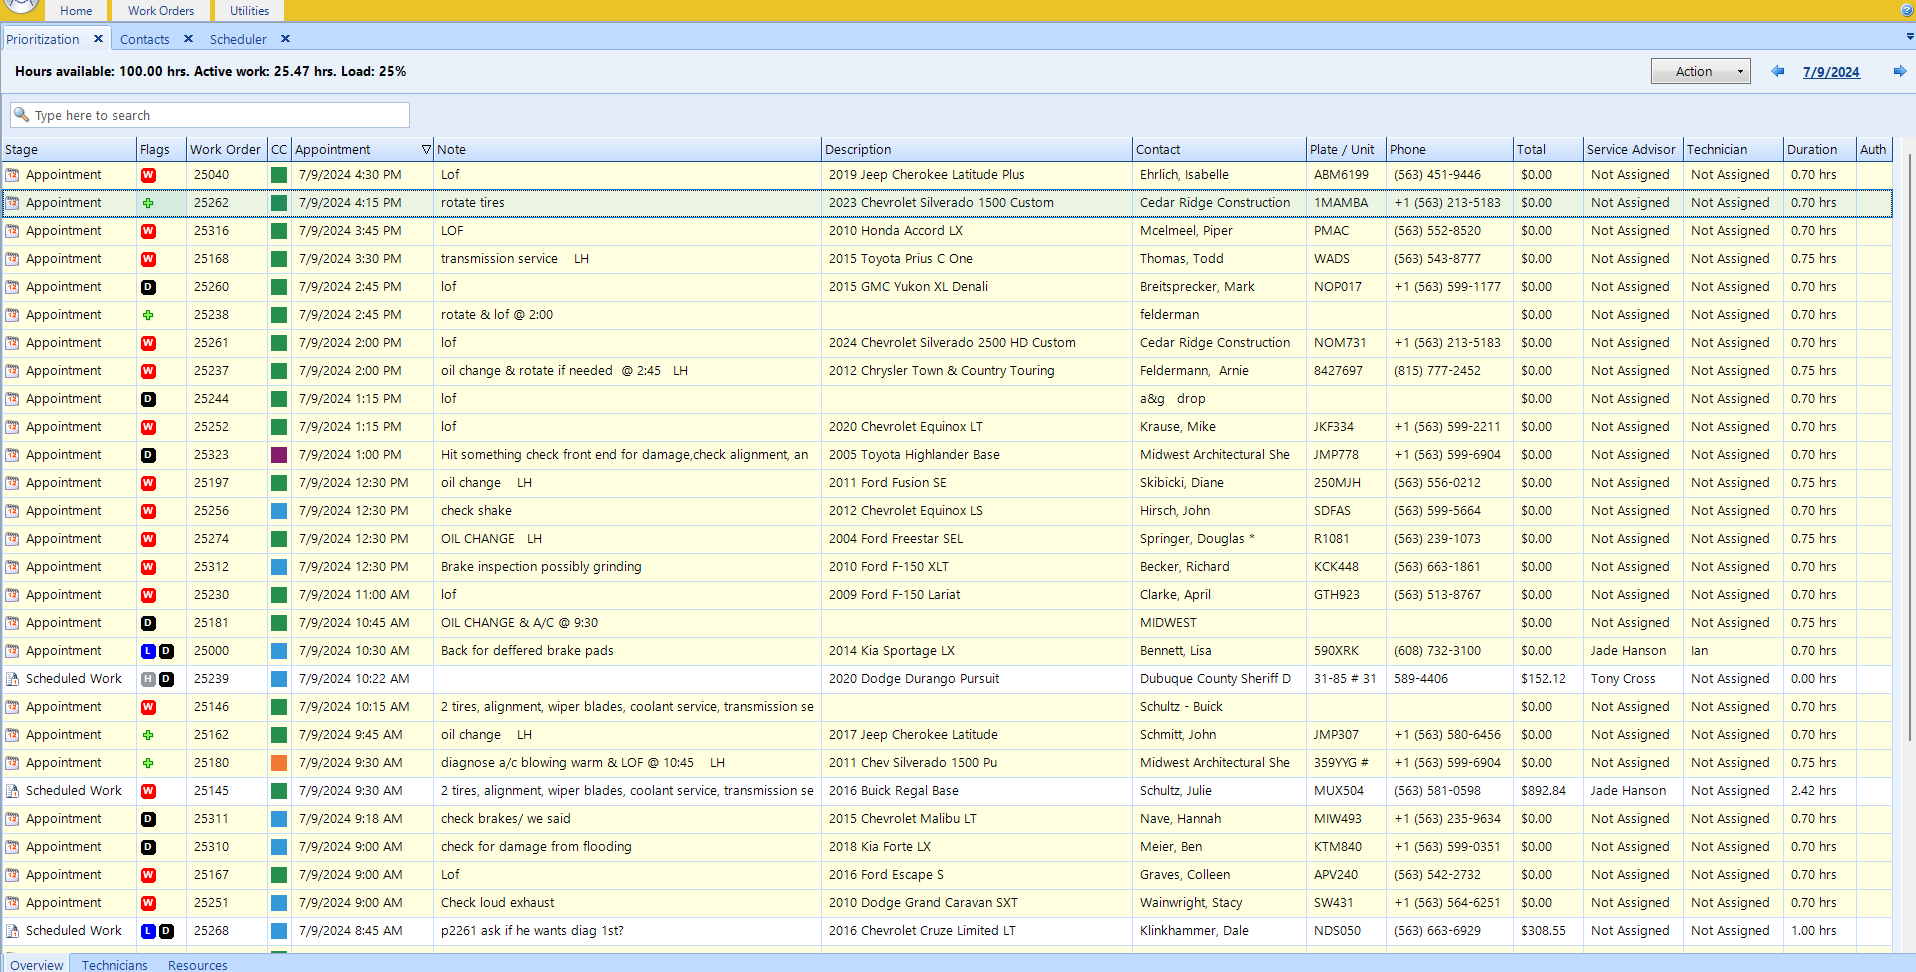Click the forward arrow next to the date
Image resolution: width=1916 pixels, height=972 pixels.
pos(1898,71)
